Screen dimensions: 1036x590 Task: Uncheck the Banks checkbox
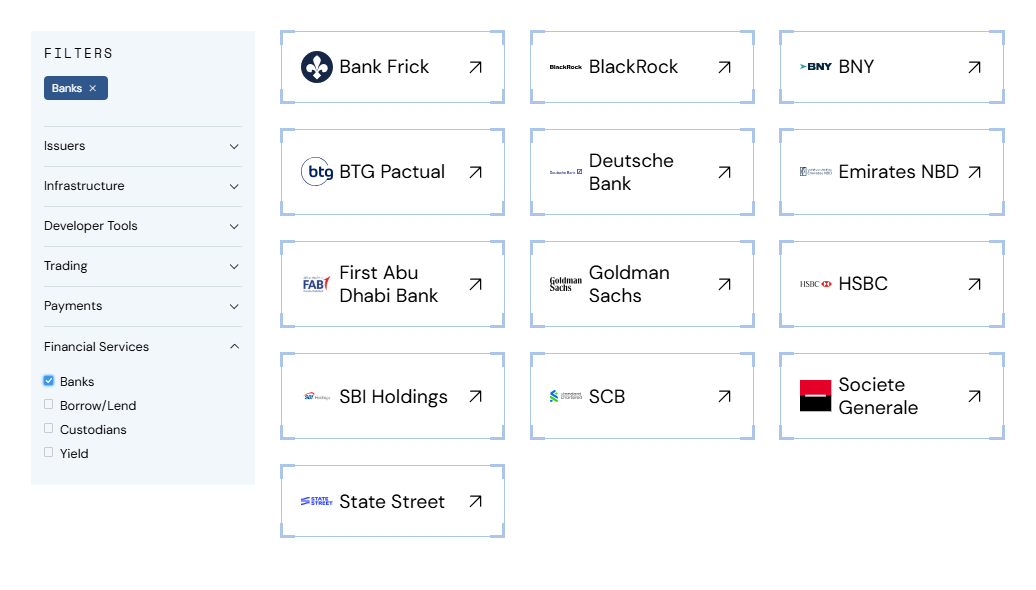[49, 381]
